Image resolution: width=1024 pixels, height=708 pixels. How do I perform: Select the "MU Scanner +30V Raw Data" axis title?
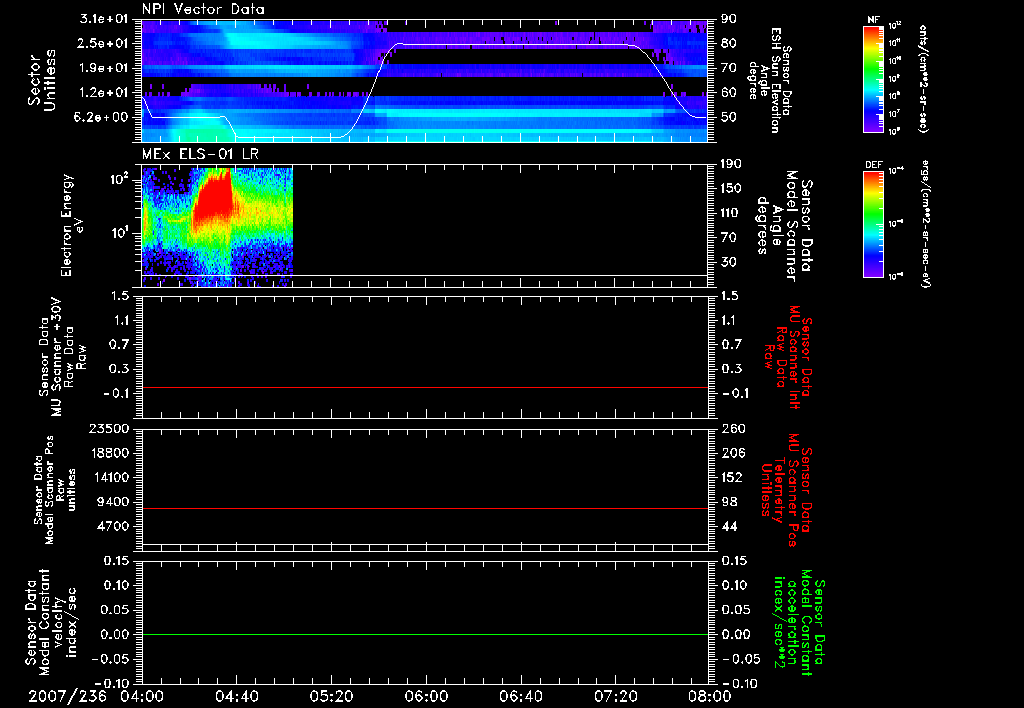63,357
